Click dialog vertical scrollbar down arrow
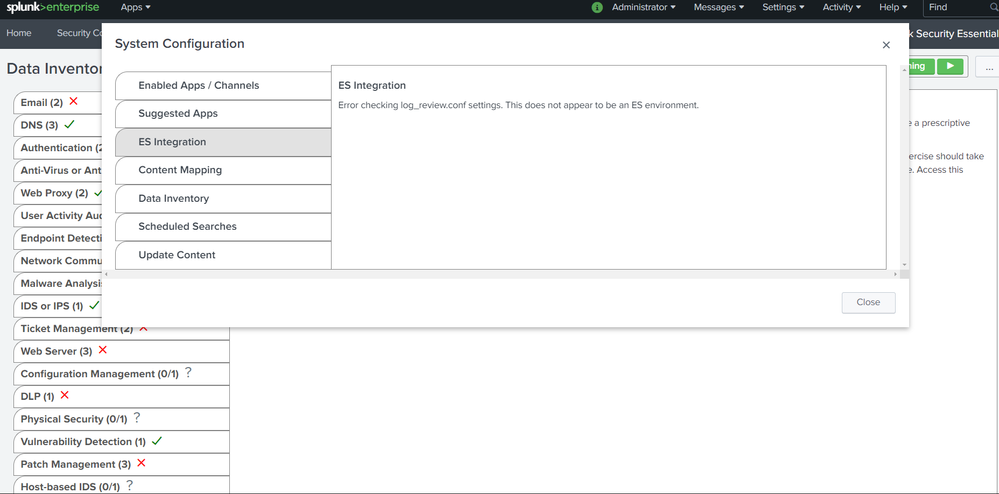Image resolution: width=999 pixels, height=494 pixels. (905, 265)
